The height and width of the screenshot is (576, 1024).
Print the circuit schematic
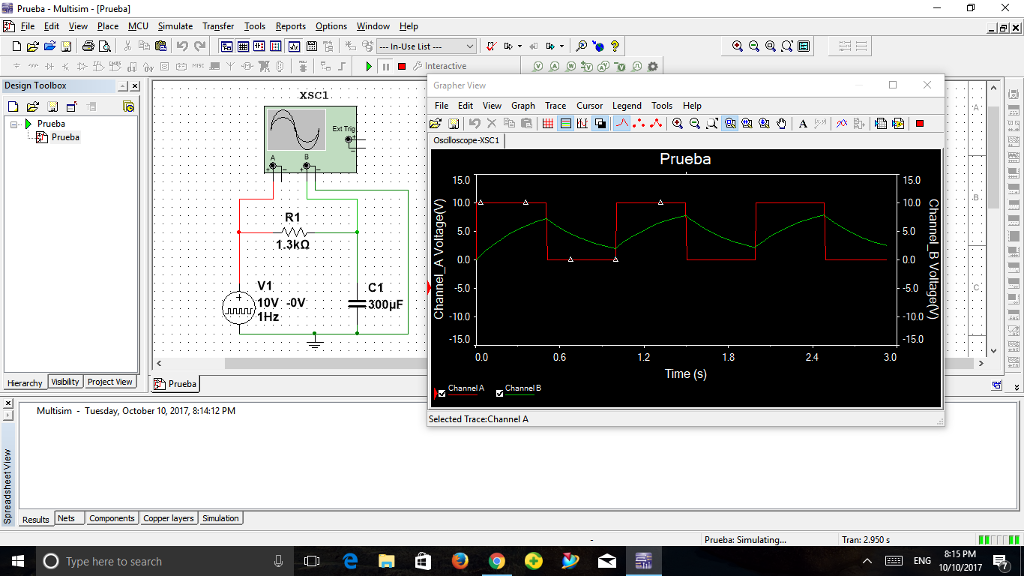(x=88, y=45)
